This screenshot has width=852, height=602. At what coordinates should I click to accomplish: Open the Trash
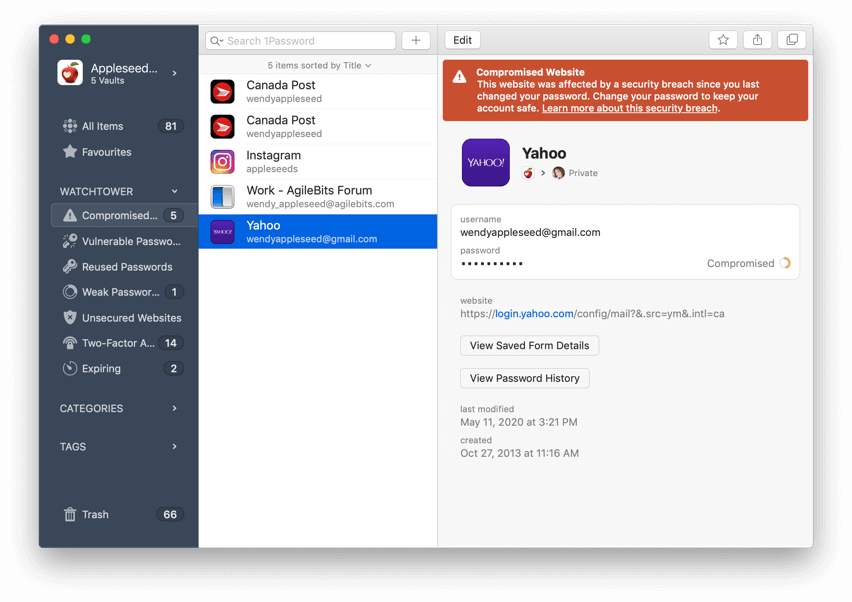click(95, 514)
